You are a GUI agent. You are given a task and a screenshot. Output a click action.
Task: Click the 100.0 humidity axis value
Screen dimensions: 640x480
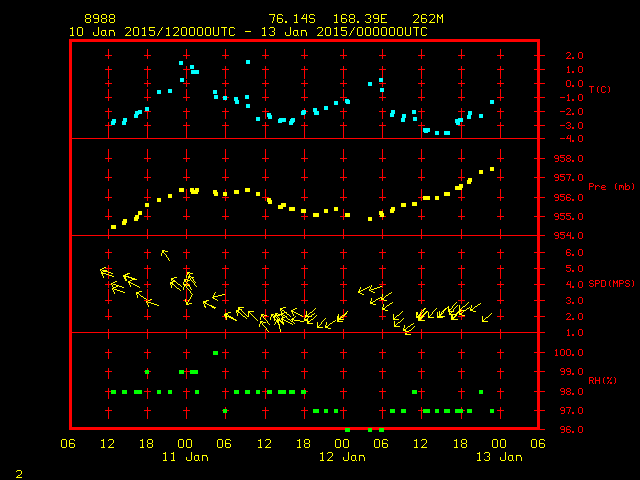[x=569, y=353]
